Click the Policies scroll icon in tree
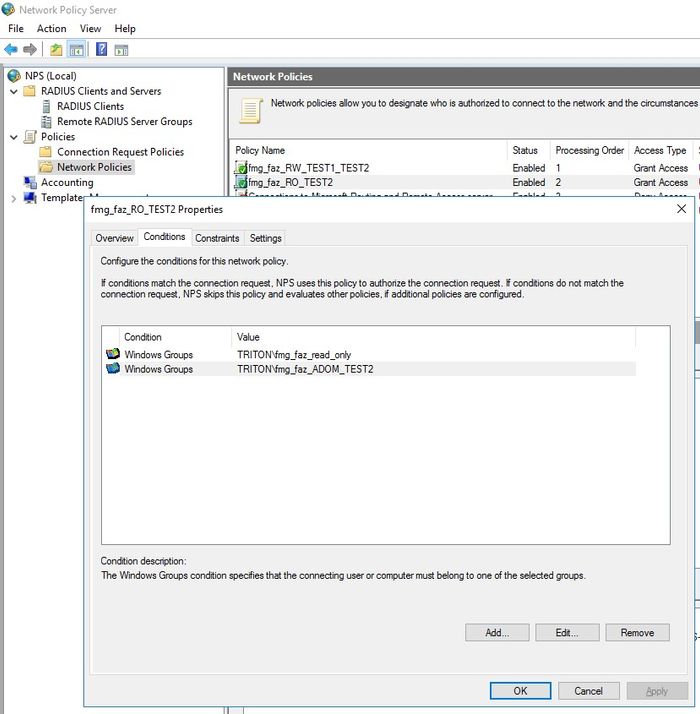Viewport: 700px width, 714px height. (30, 136)
